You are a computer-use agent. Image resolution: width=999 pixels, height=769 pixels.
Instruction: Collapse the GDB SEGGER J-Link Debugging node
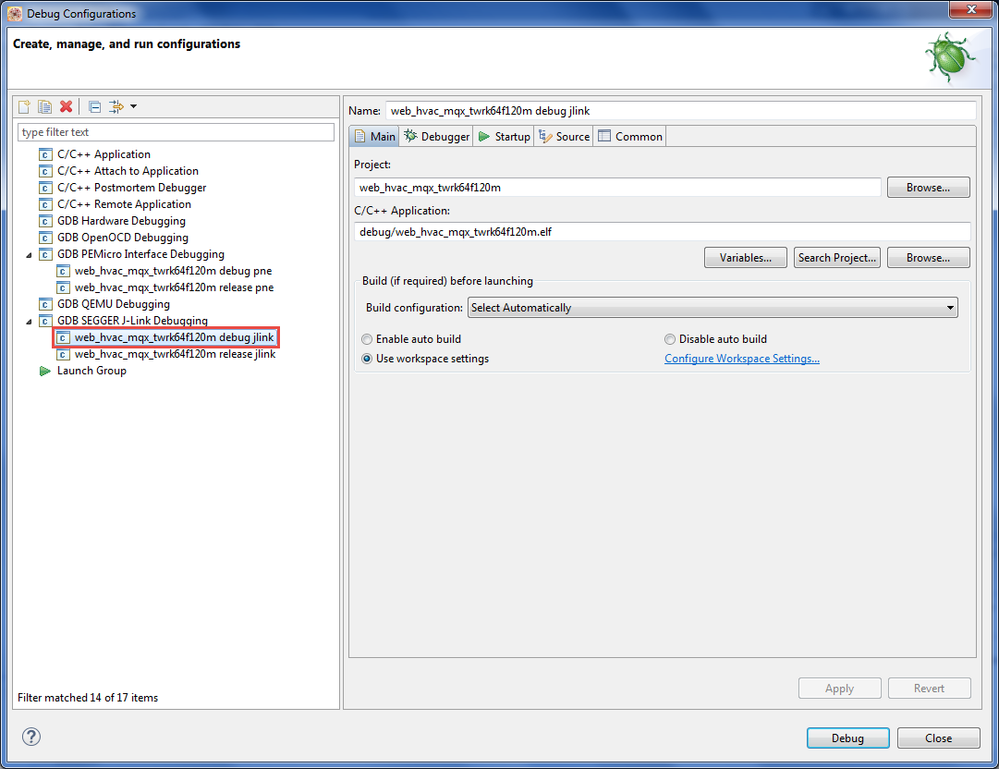point(29,321)
